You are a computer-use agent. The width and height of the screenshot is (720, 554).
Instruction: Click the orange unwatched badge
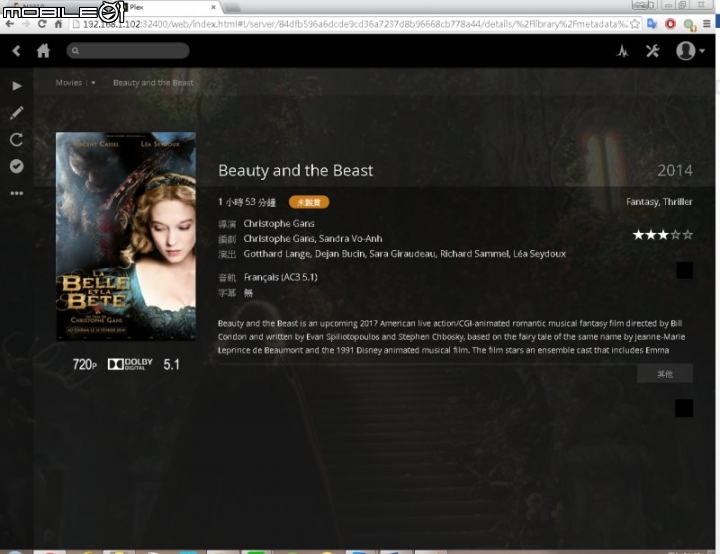(309, 202)
